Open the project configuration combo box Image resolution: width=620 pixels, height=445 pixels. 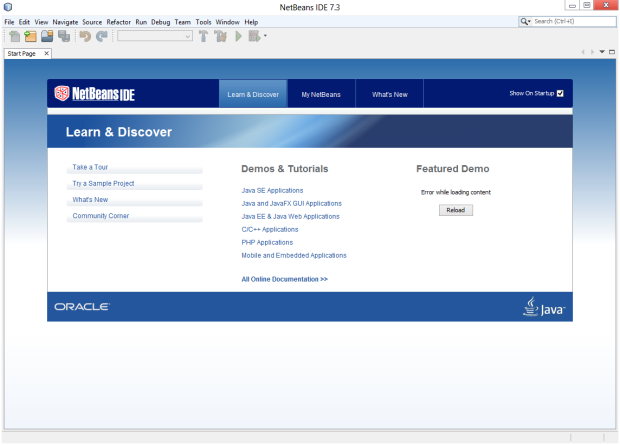click(155, 36)
